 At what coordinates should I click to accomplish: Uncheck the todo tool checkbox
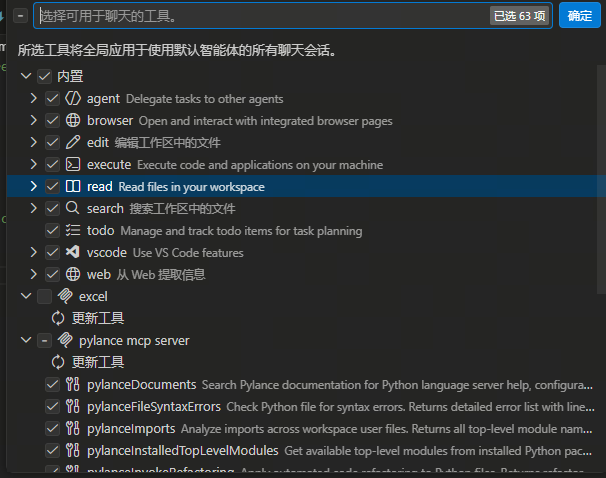point(52,231)
